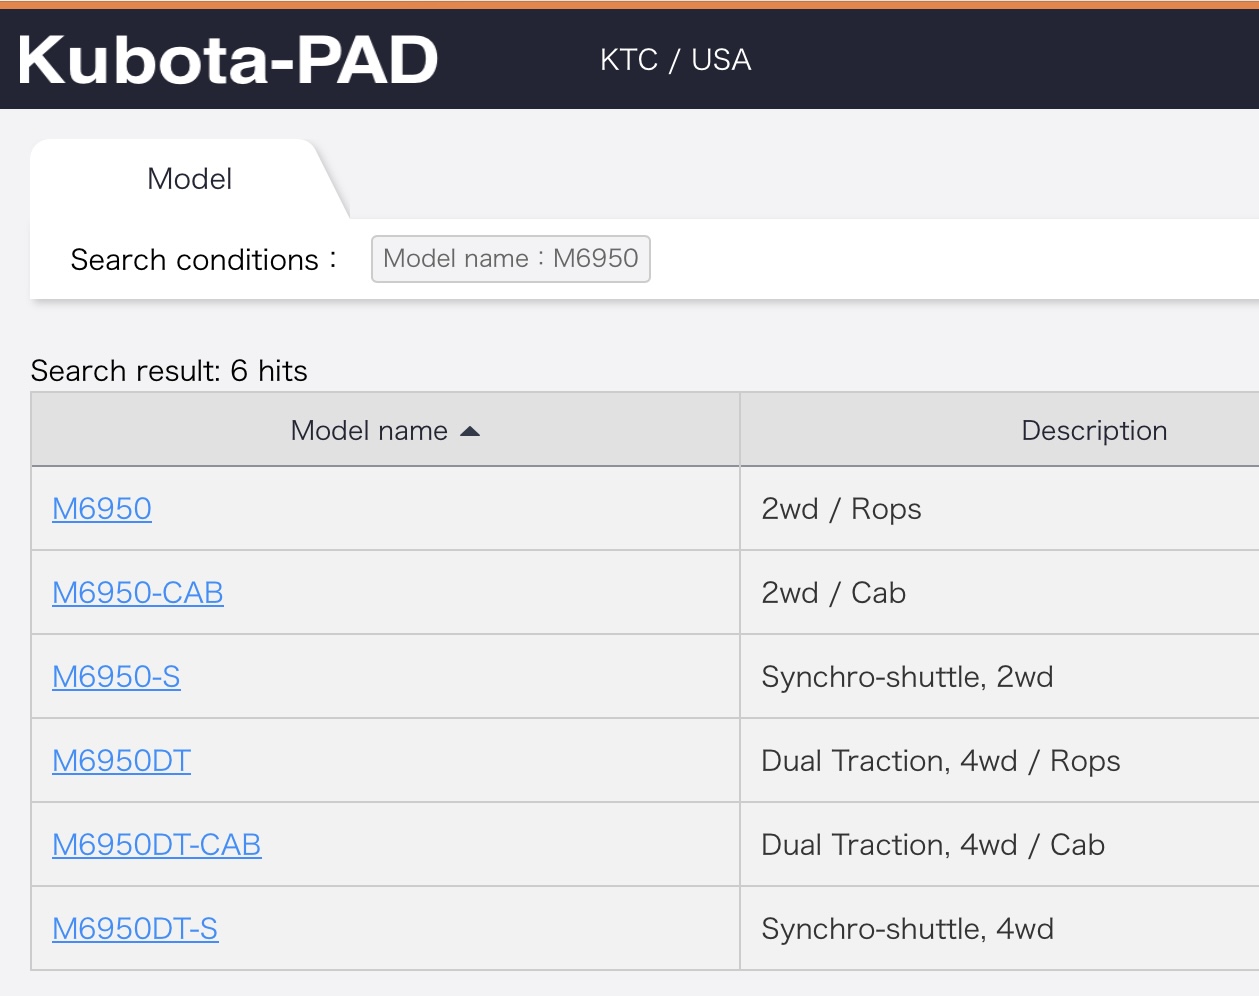Screen dimensions: 1259x996
Task: Open the M6950DT model link
Action: click(121, 761)
